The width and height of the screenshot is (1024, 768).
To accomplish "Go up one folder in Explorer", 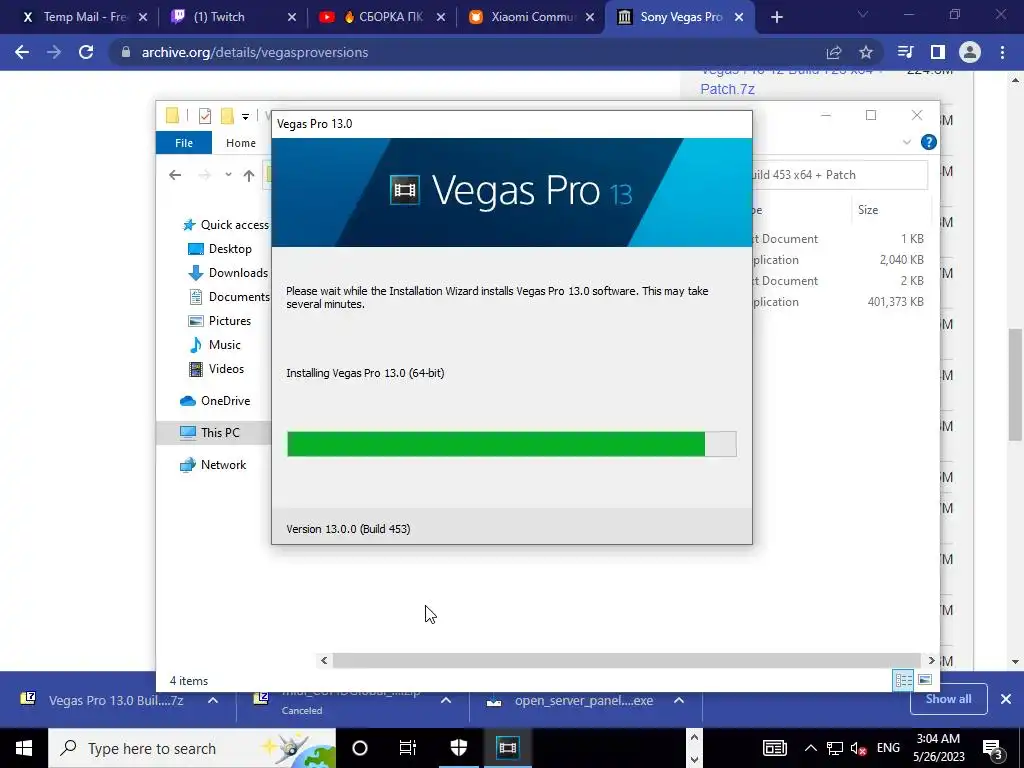I will [249, 175].
